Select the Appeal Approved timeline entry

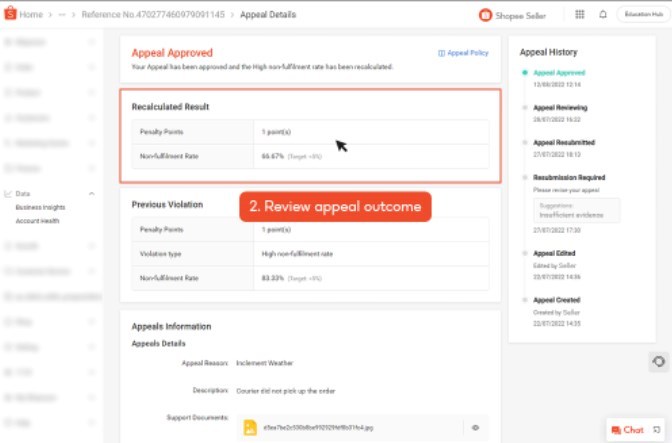pyautogui.click(x=557, y=73)
